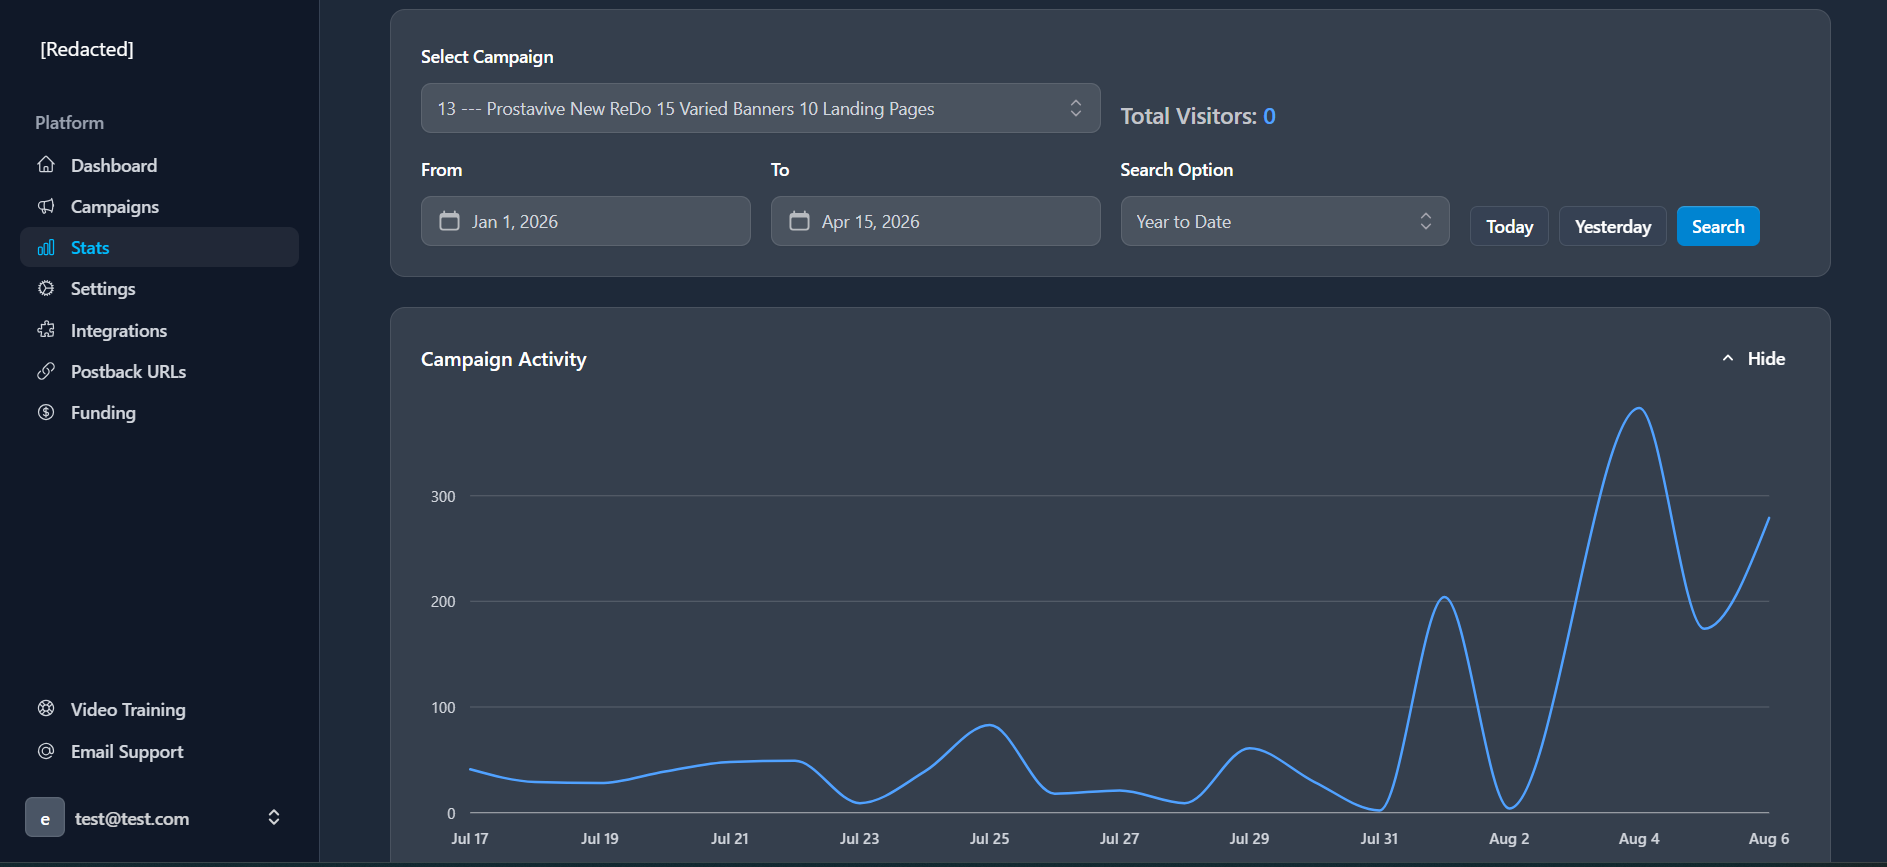1887x867 pixels.
Task: Open the To date picker
Action: (935, 221)
